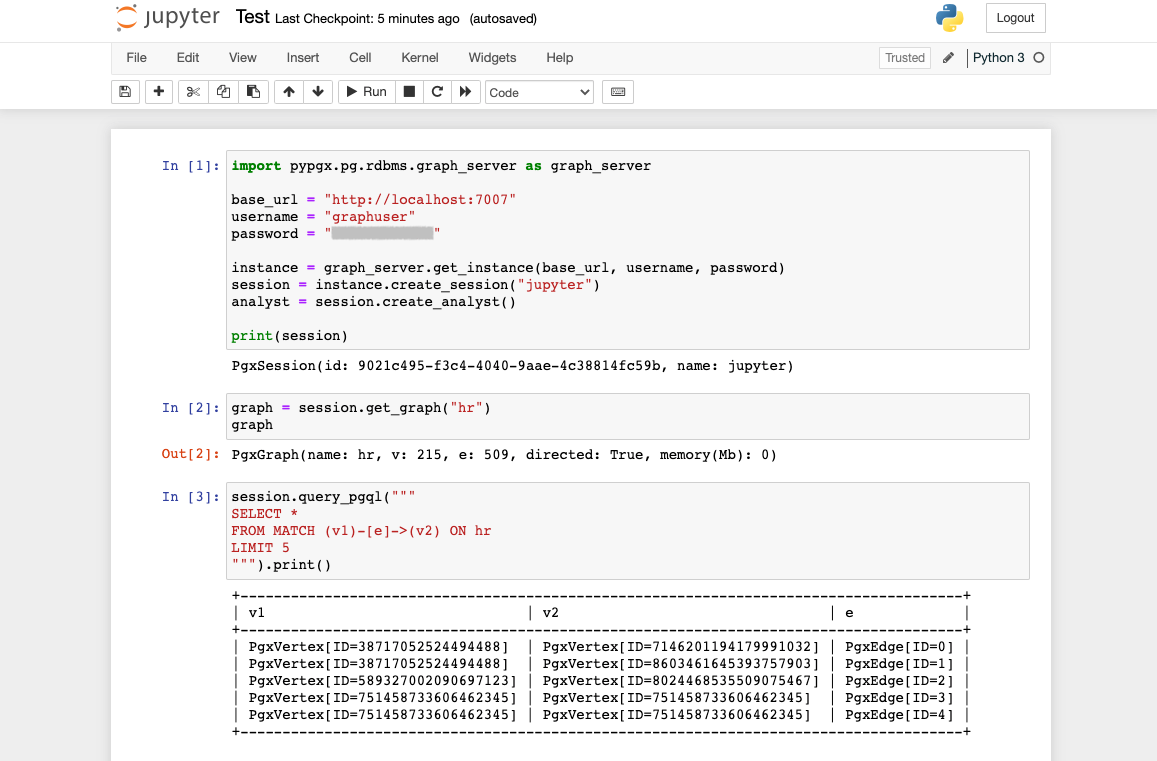Interrupt the kernel with stop icon
The image size is (1157, 761).
tap(409, 92)
